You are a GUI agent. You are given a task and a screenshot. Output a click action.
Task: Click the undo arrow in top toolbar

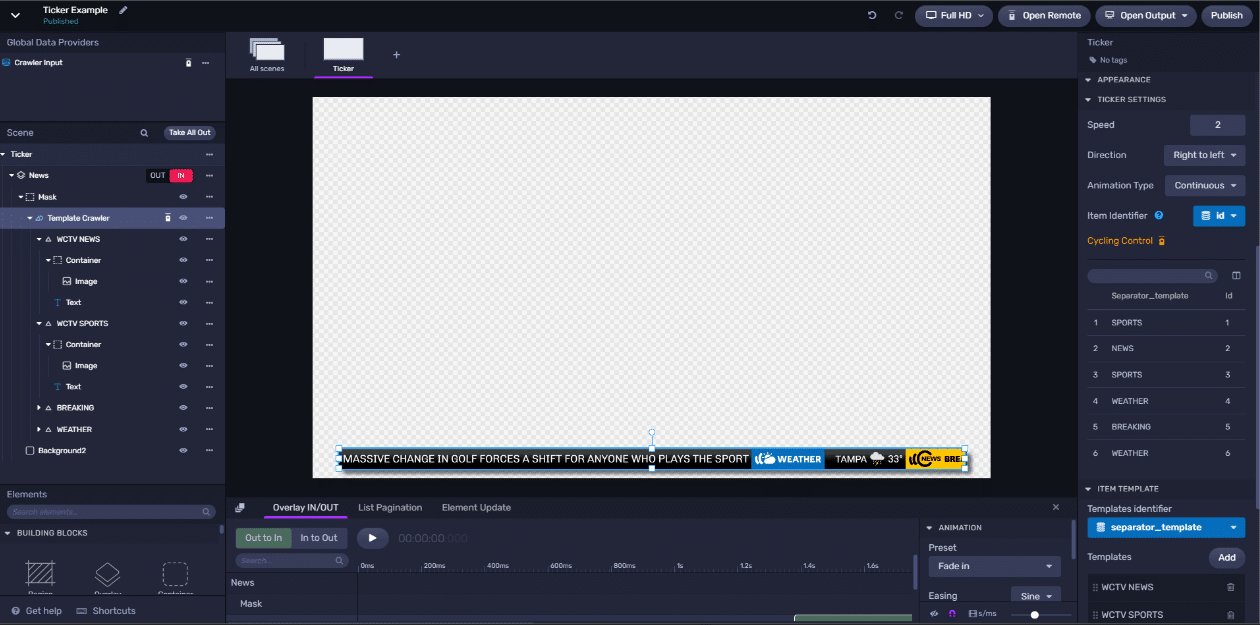pos(872,16)
